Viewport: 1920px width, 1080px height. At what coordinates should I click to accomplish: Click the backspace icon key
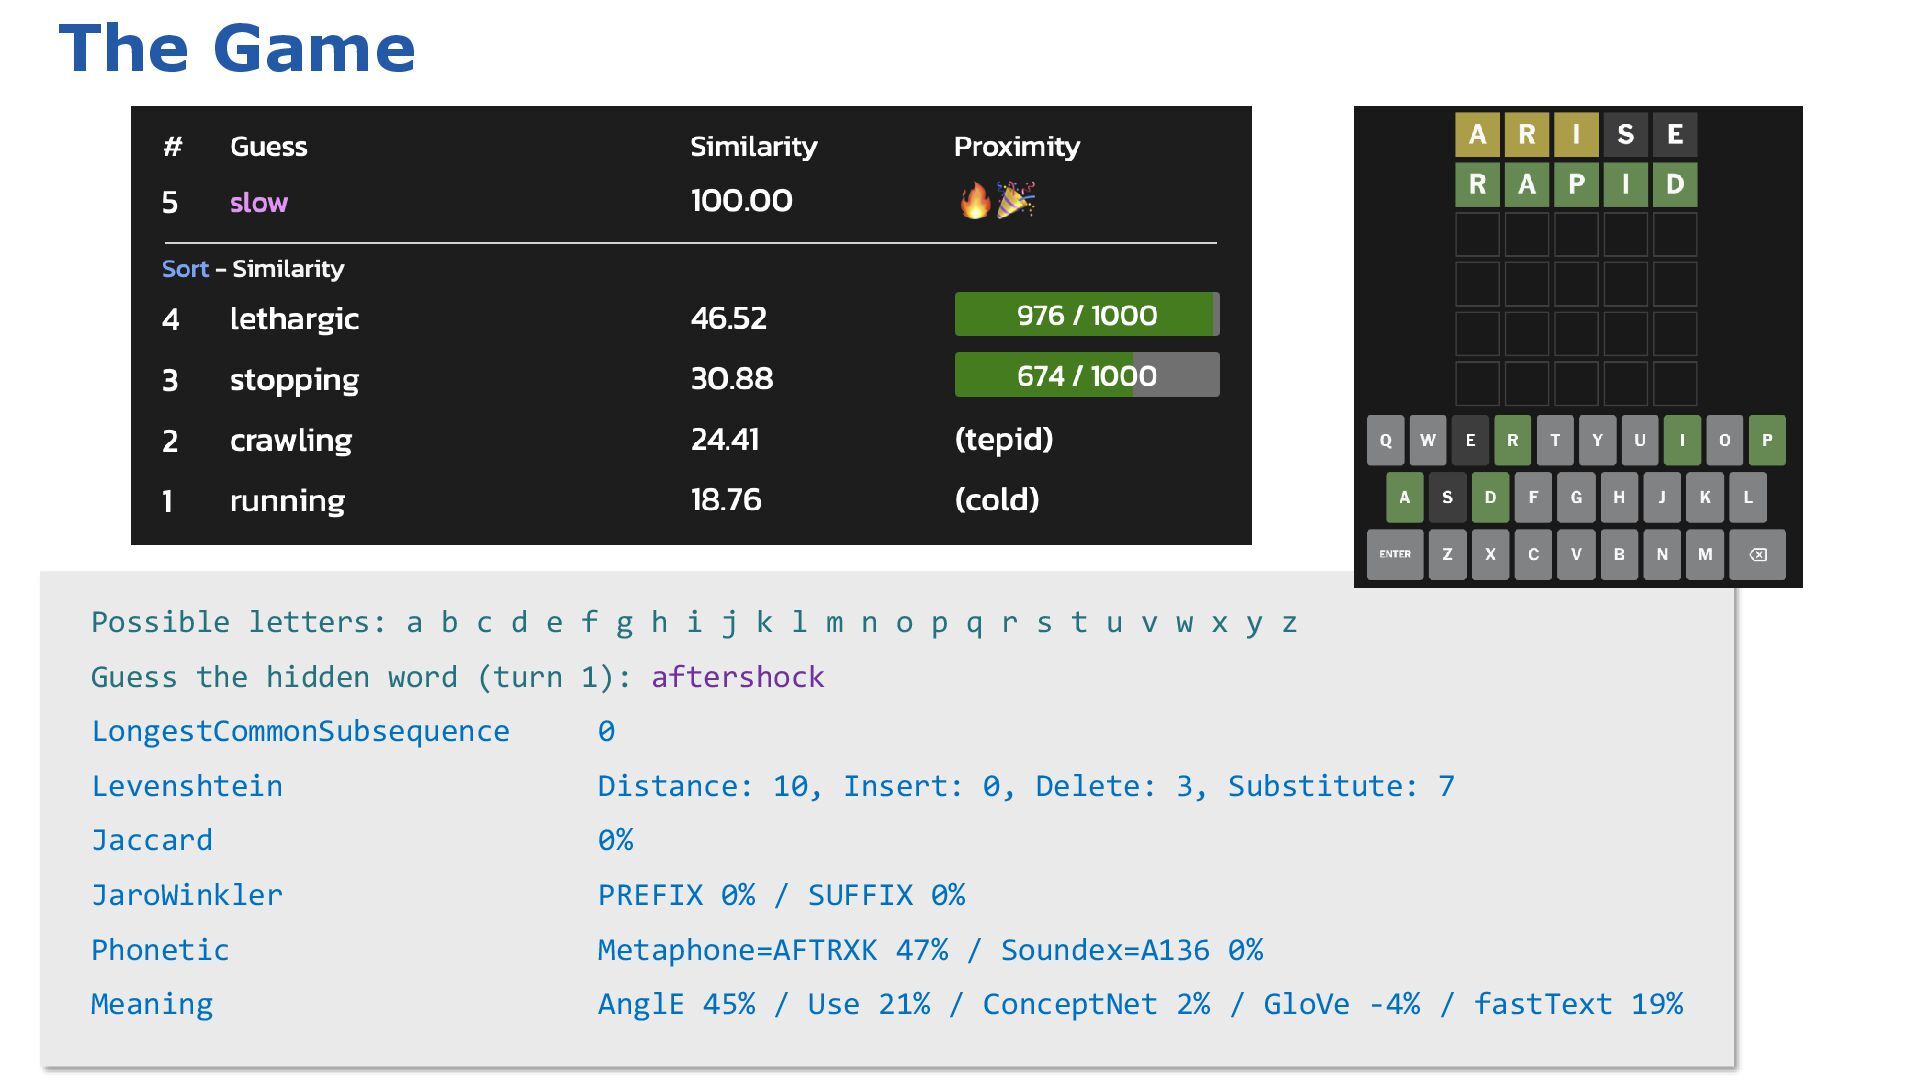[1758, 554]
